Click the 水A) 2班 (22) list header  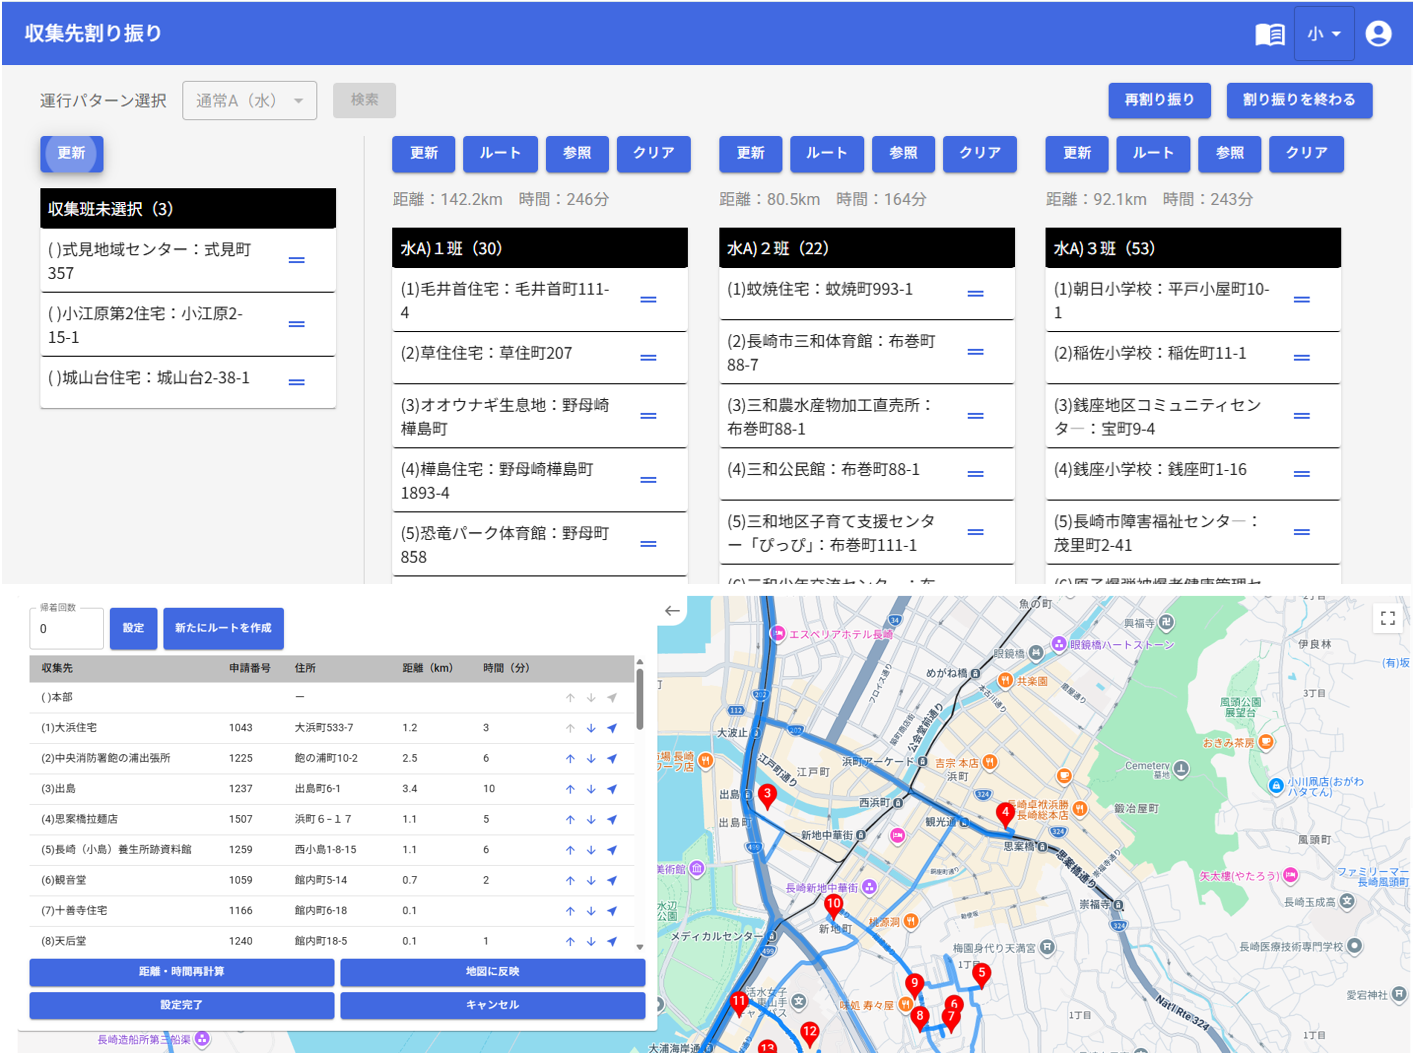click(x=867, y=248)
